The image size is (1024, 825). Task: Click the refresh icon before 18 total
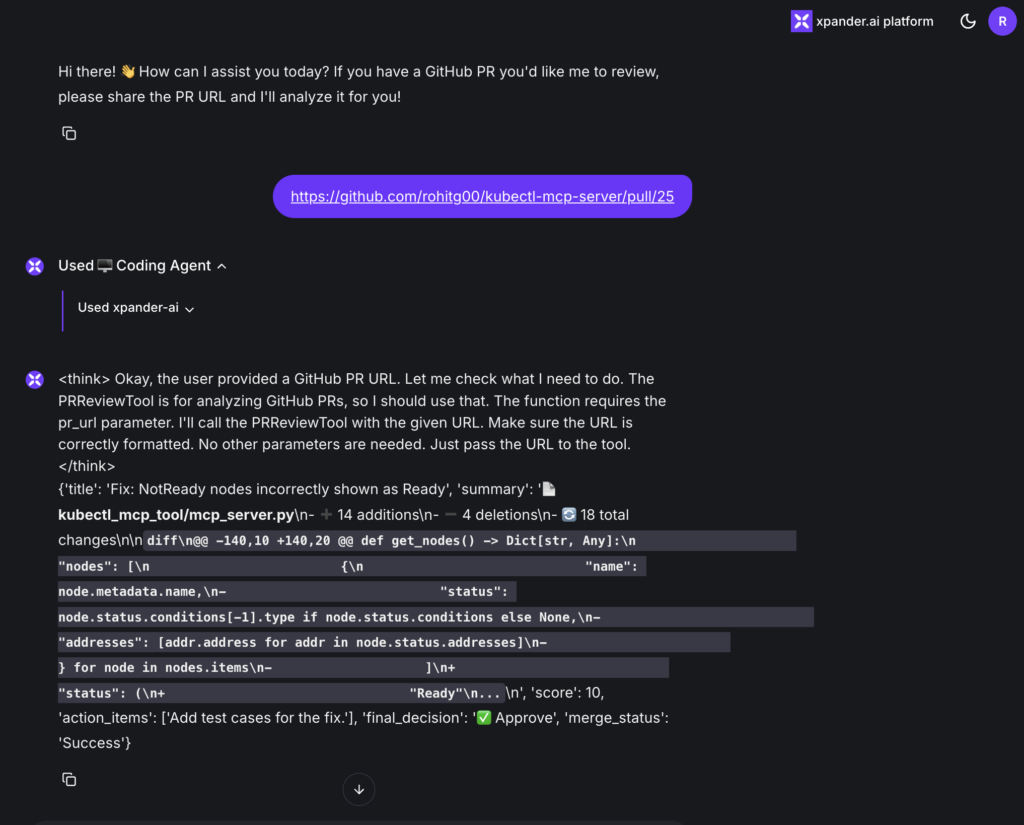(x=569, y=515)
